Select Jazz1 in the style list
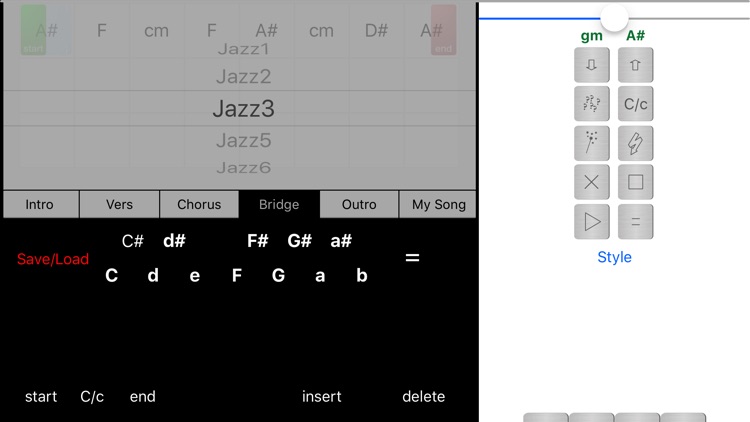Screen dimensions: 750x422 pyautogui.click(x=244, y=49)
